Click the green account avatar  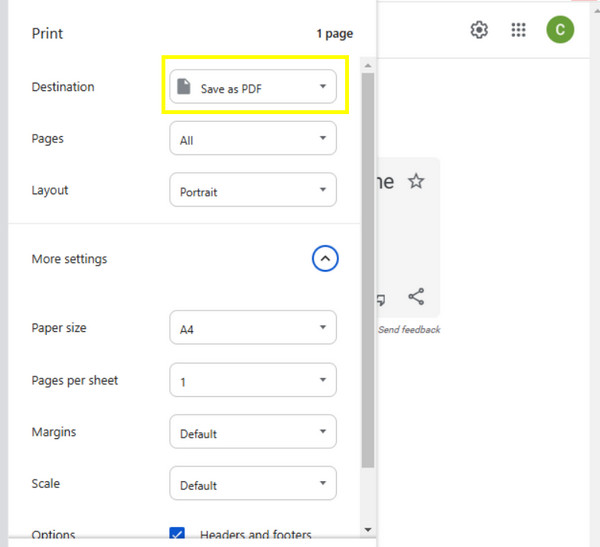(559, 30)
